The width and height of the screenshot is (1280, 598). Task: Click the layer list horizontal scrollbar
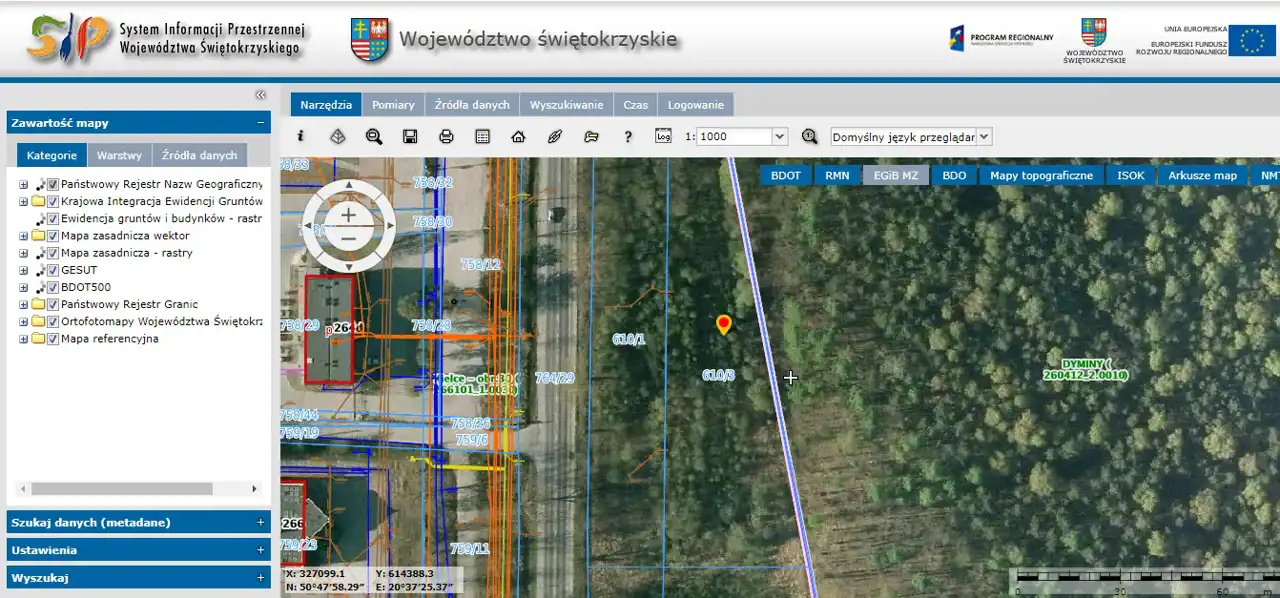pos(122,489)
